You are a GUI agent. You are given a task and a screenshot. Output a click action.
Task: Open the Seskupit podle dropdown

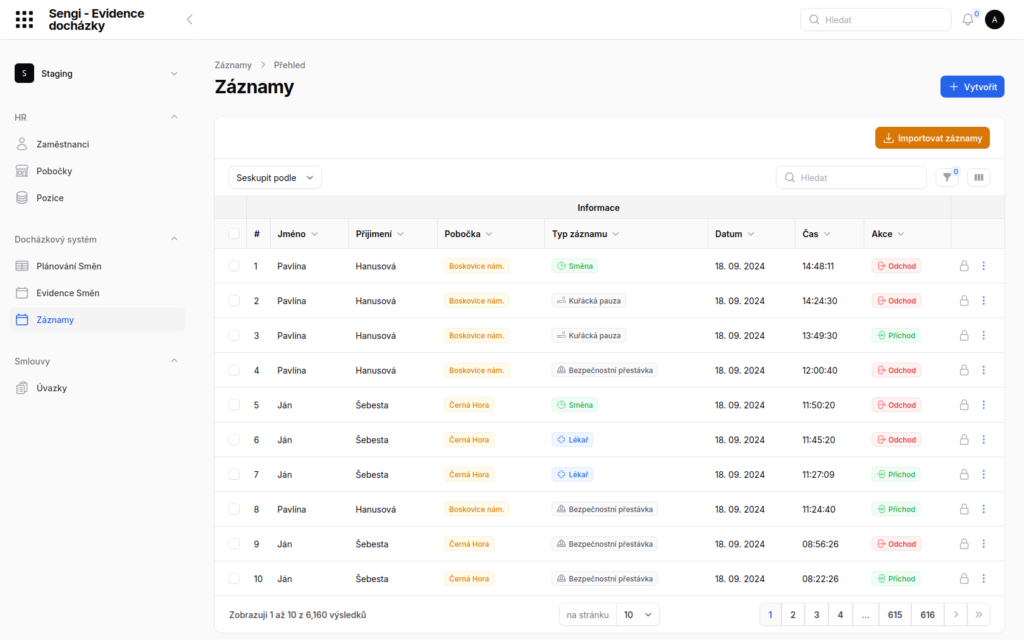coord(275,178)
